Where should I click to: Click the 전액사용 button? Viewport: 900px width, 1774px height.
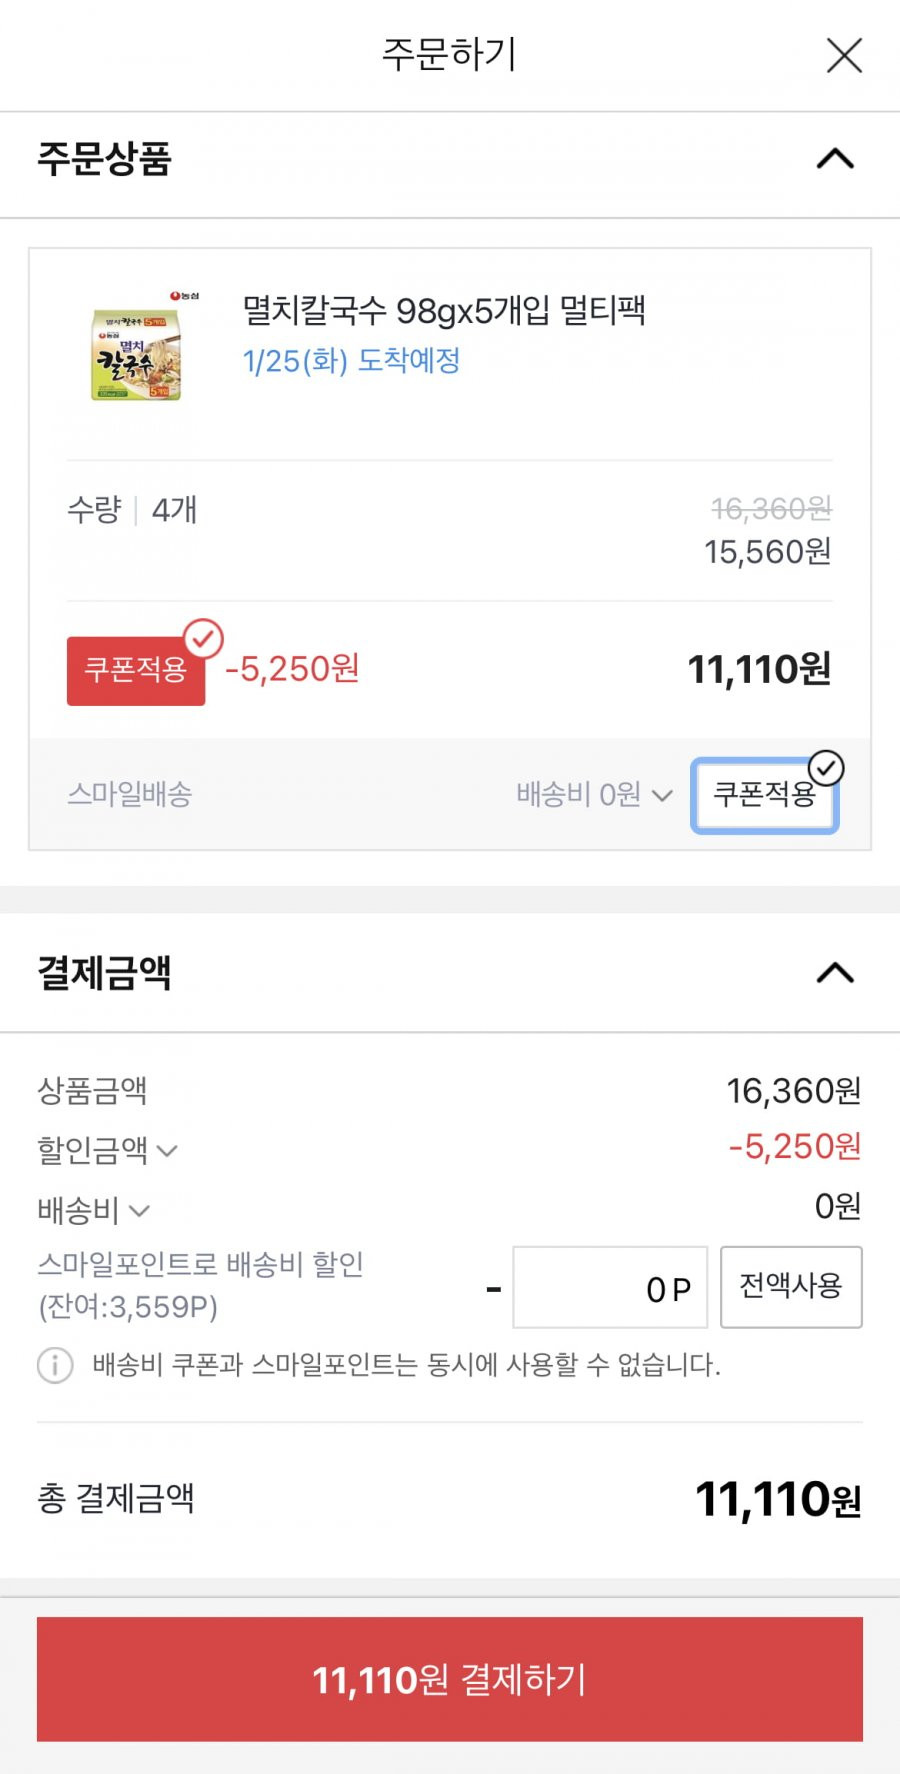click(x=791, y=1287)
